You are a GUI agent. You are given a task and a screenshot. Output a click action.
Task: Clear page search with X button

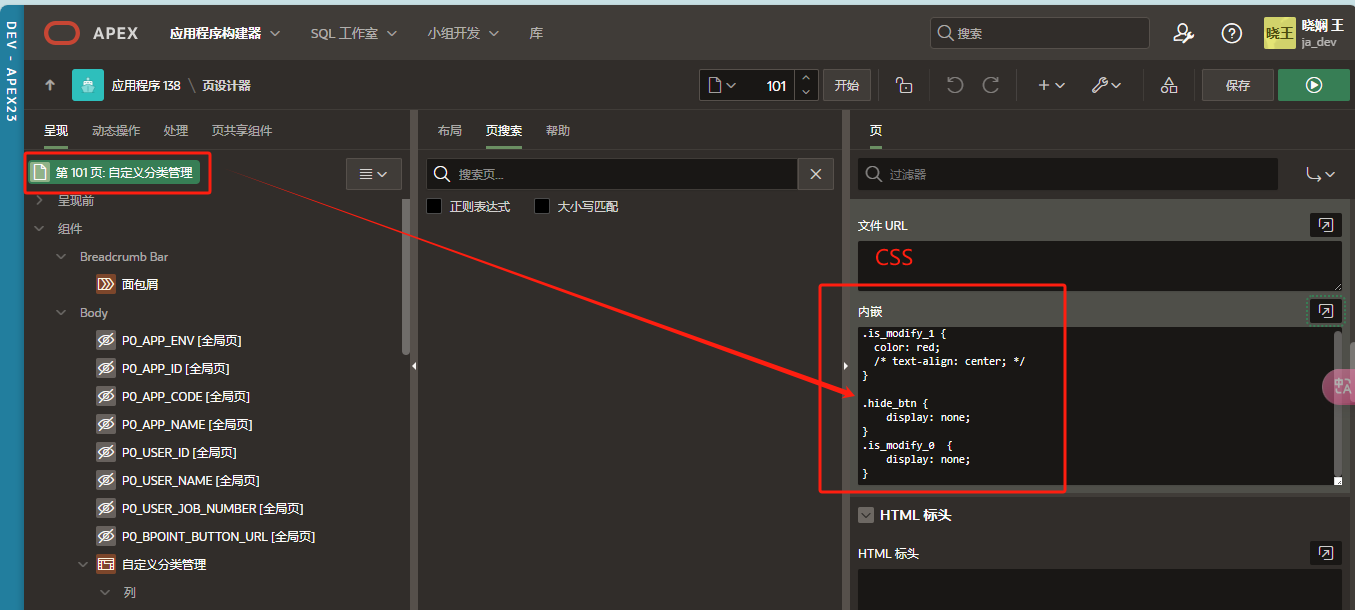(815, 174)
